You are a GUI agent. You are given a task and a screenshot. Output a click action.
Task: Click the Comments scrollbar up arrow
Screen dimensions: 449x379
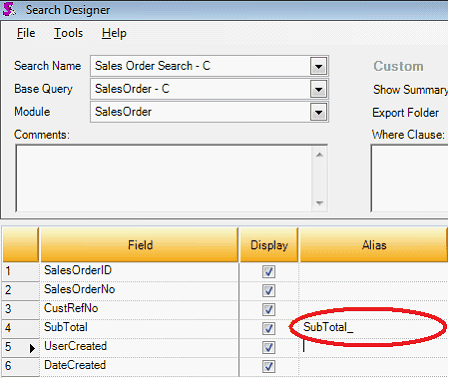point(319,155)
